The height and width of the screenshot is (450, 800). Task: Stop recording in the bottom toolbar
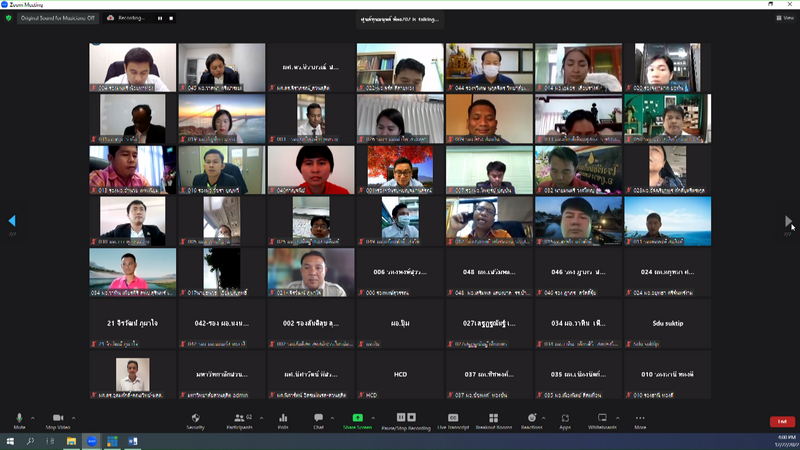[x=412, y=417]
